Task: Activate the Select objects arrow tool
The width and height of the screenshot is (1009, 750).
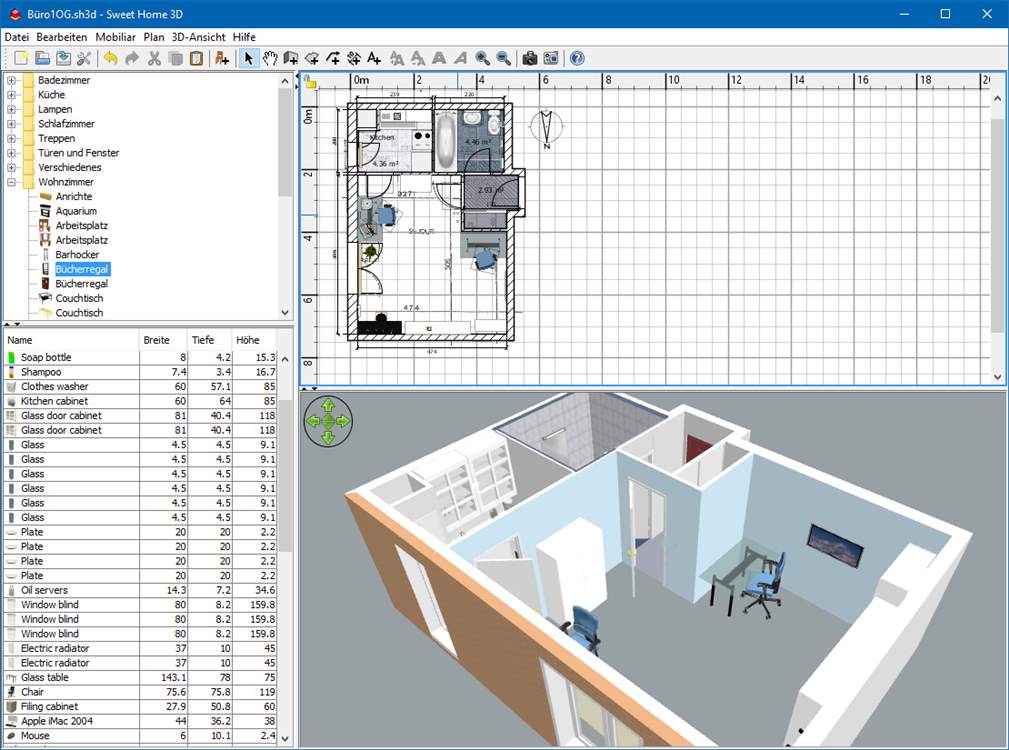Action: tap(248, 59)
